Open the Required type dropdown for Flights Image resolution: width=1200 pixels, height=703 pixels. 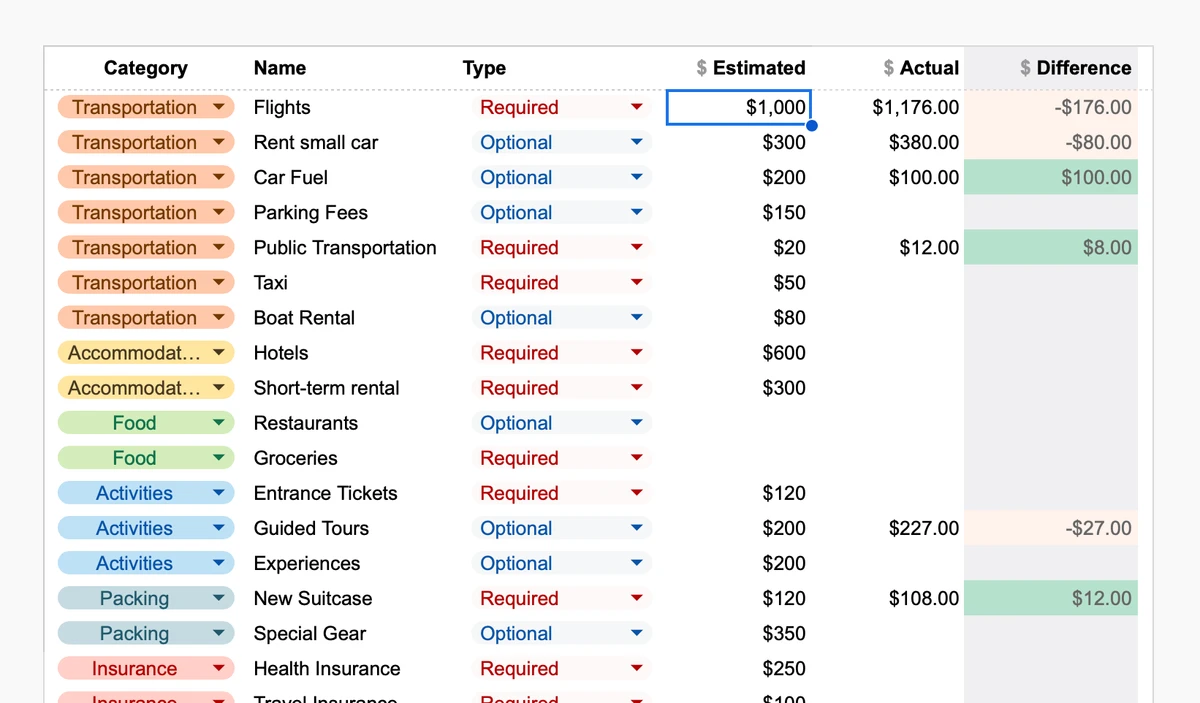point(634,107)
